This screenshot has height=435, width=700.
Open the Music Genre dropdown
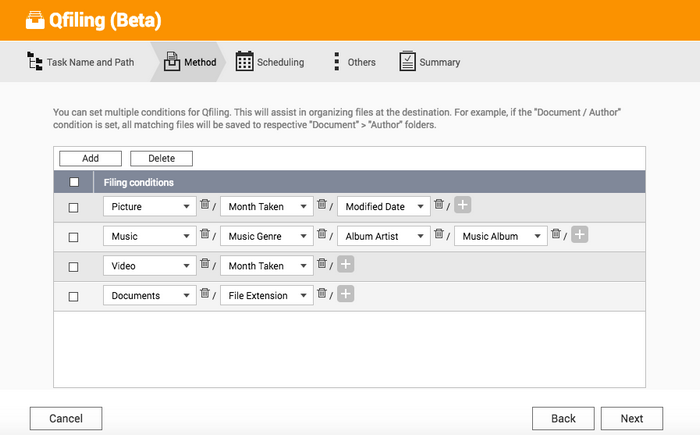[x=267, y=236]
